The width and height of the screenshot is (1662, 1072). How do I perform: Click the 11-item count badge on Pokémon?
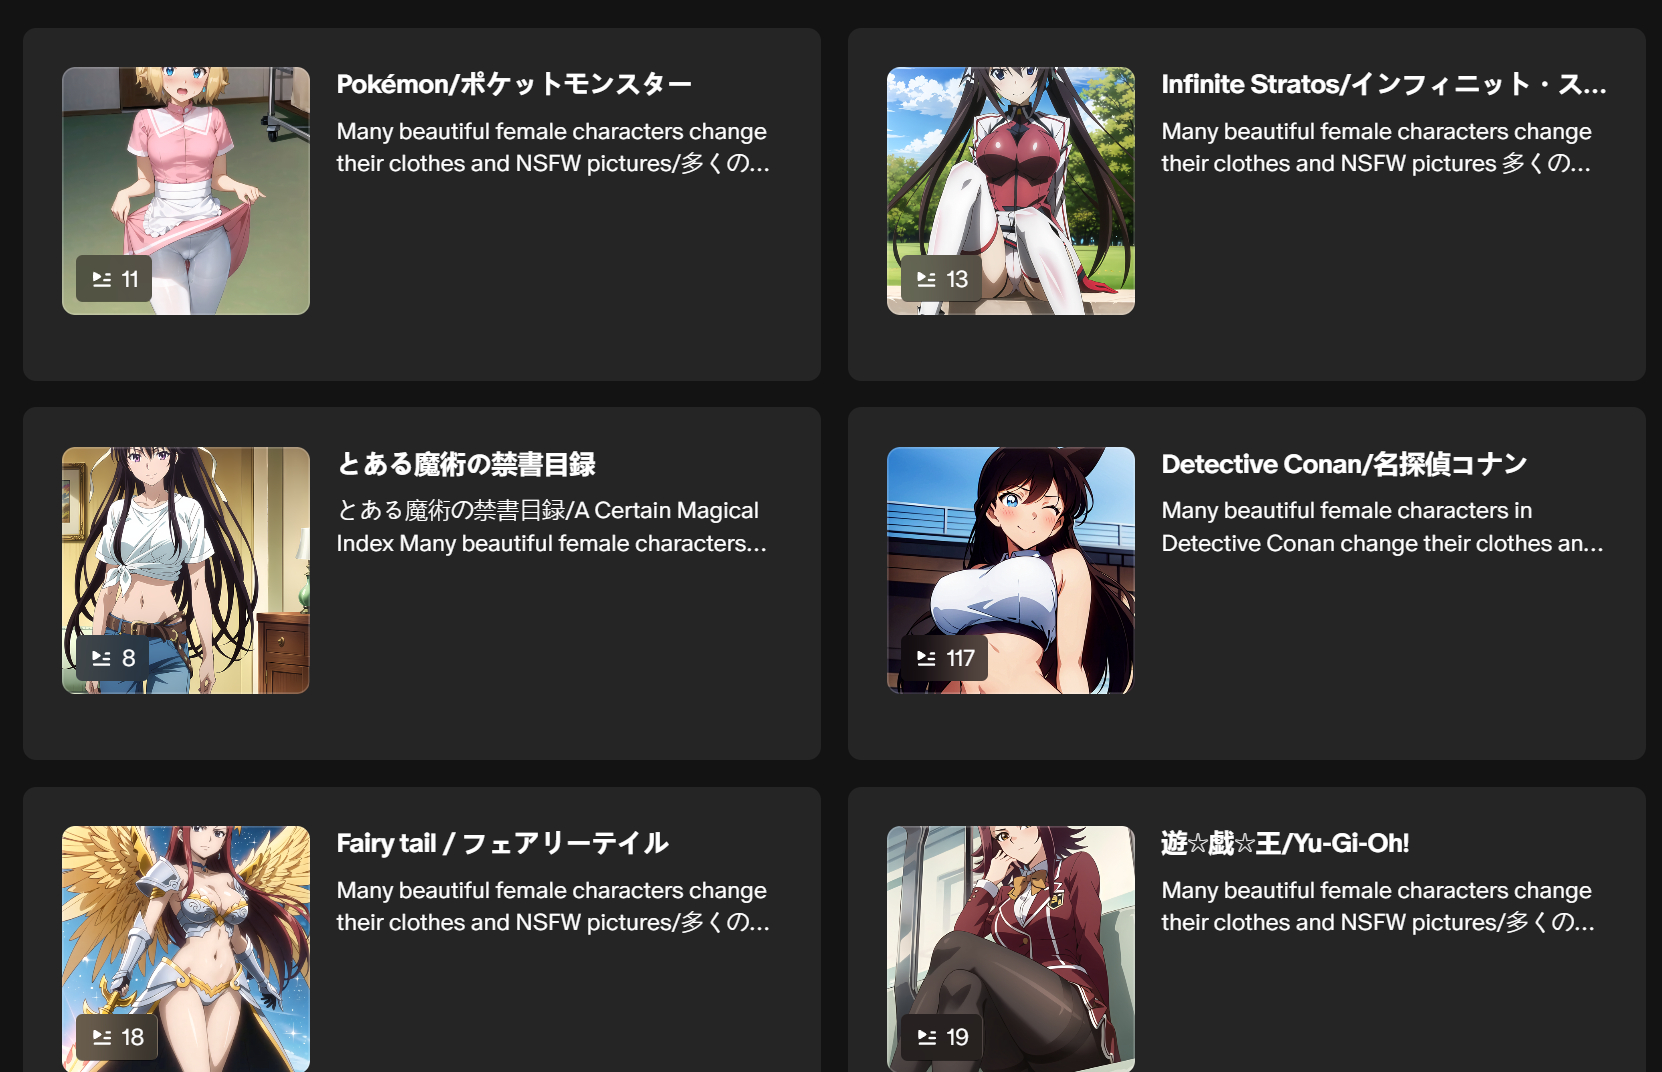point(114,279)
